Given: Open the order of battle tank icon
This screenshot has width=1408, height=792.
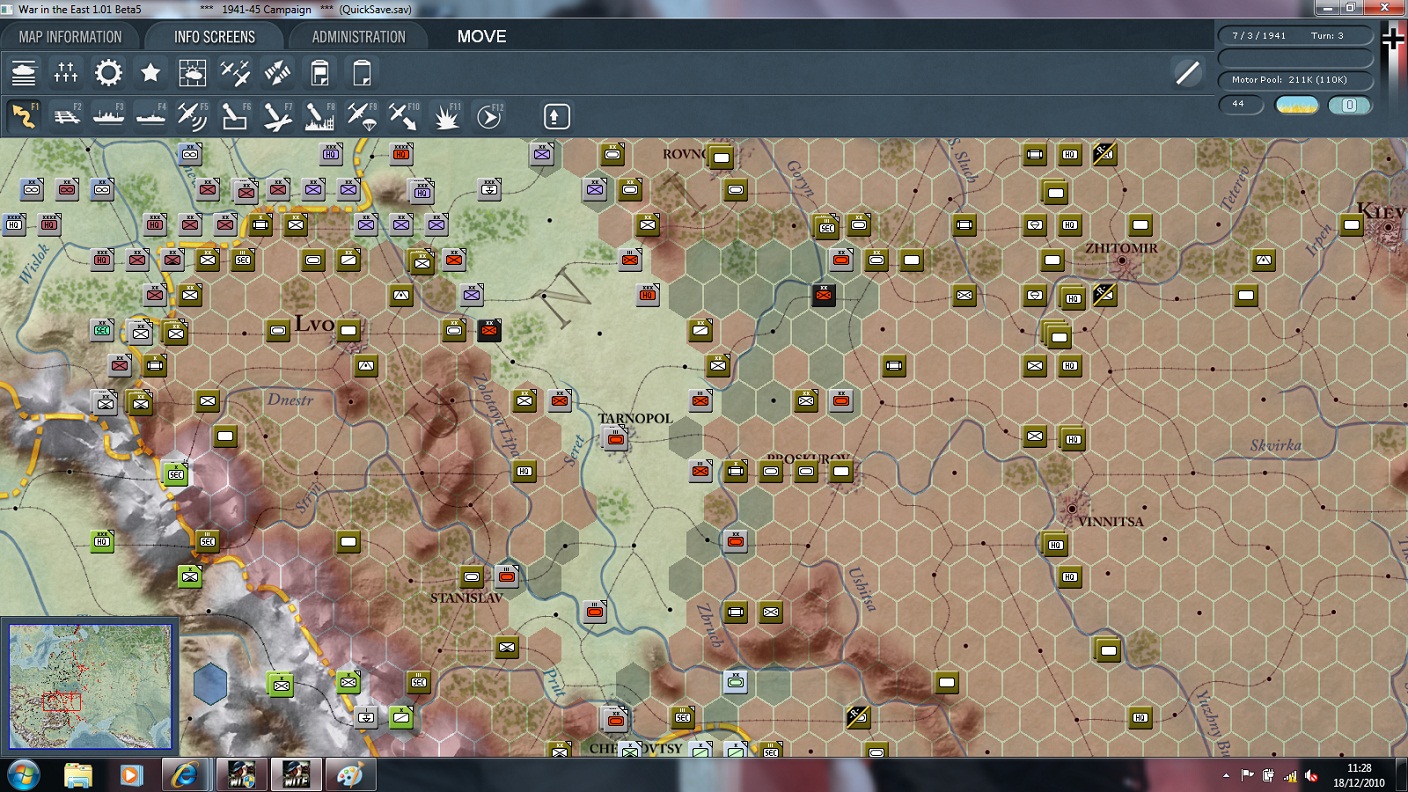Looking at the screenshot, I should coord(24,73).
